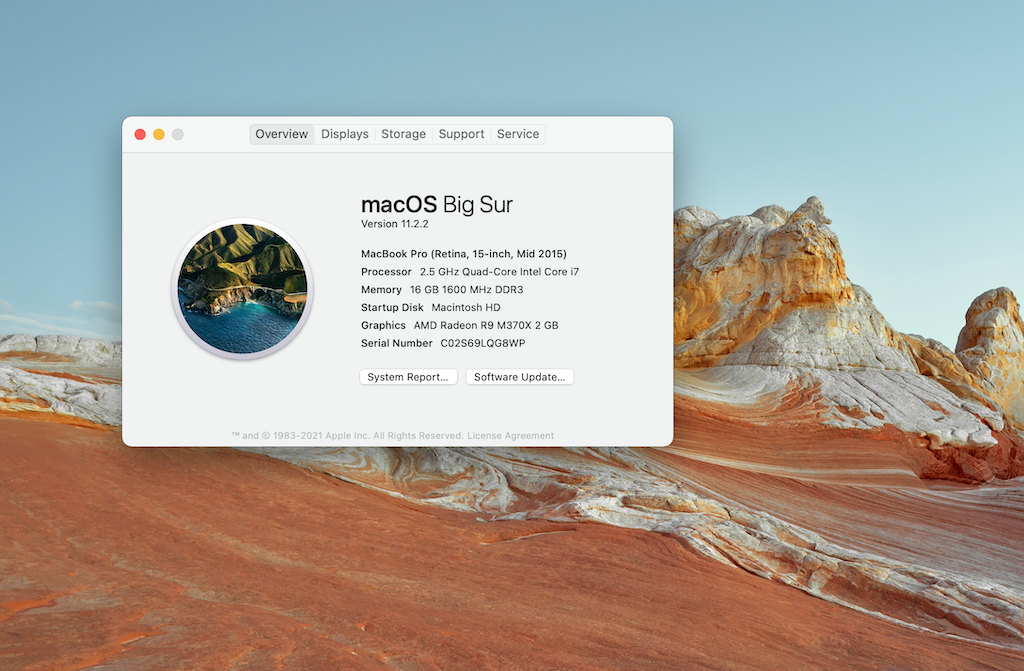Image resolution: width=1024 pixels, height=671 pixels.
Task: Go to the Support tab
Action: tap(461, 134)
